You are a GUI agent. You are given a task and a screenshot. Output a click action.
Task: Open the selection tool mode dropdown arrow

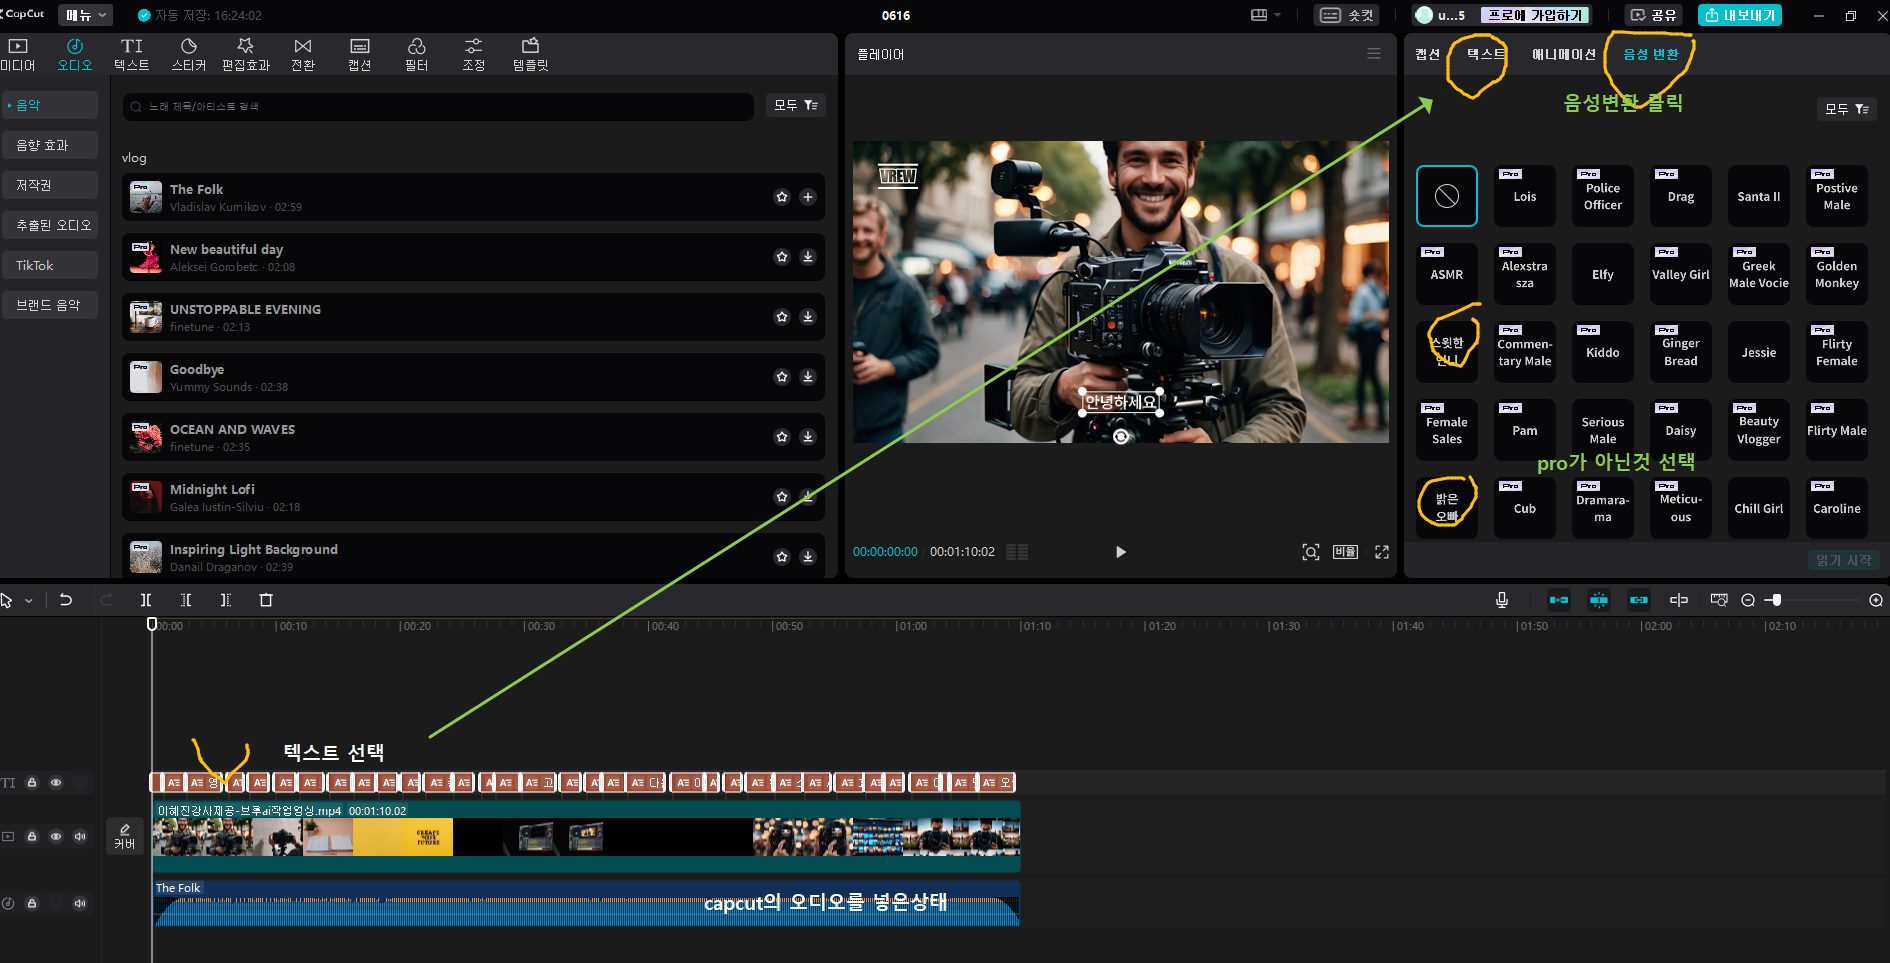click(29, 601)
